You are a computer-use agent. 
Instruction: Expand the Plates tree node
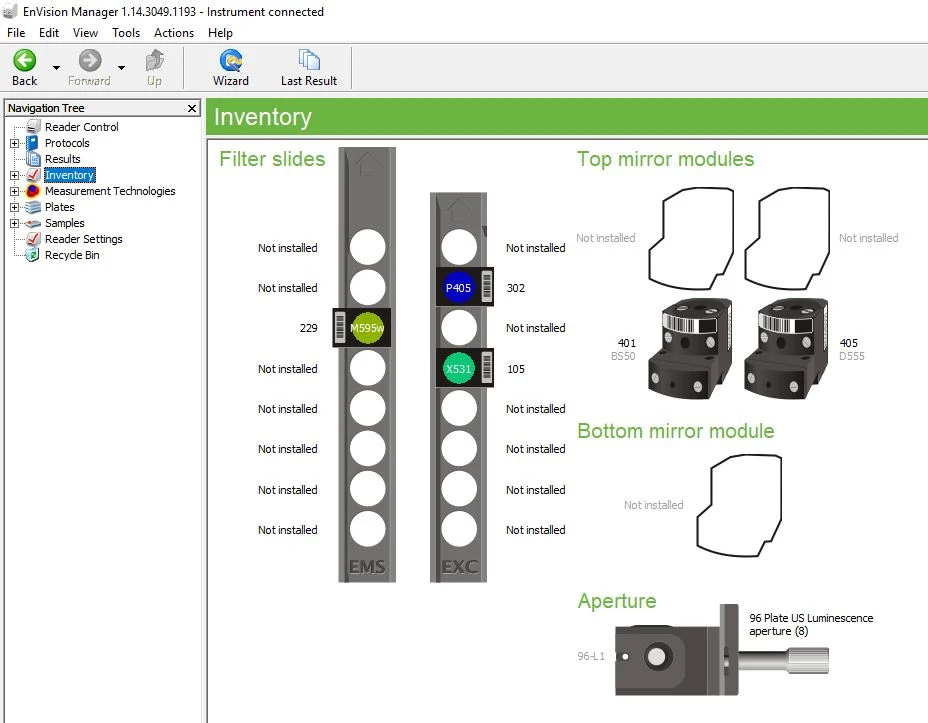(15, 207)
